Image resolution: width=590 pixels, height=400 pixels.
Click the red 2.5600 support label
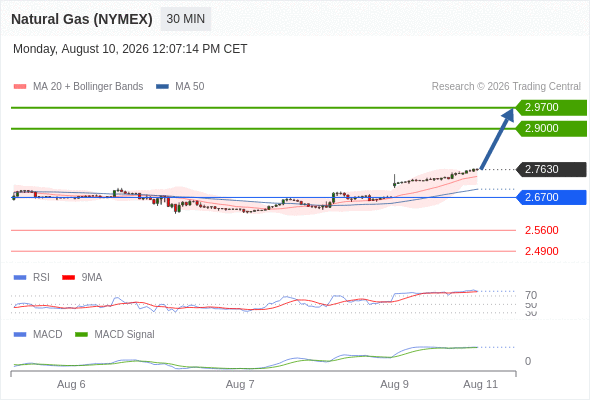pyautogui.click(x=541, y=230)
